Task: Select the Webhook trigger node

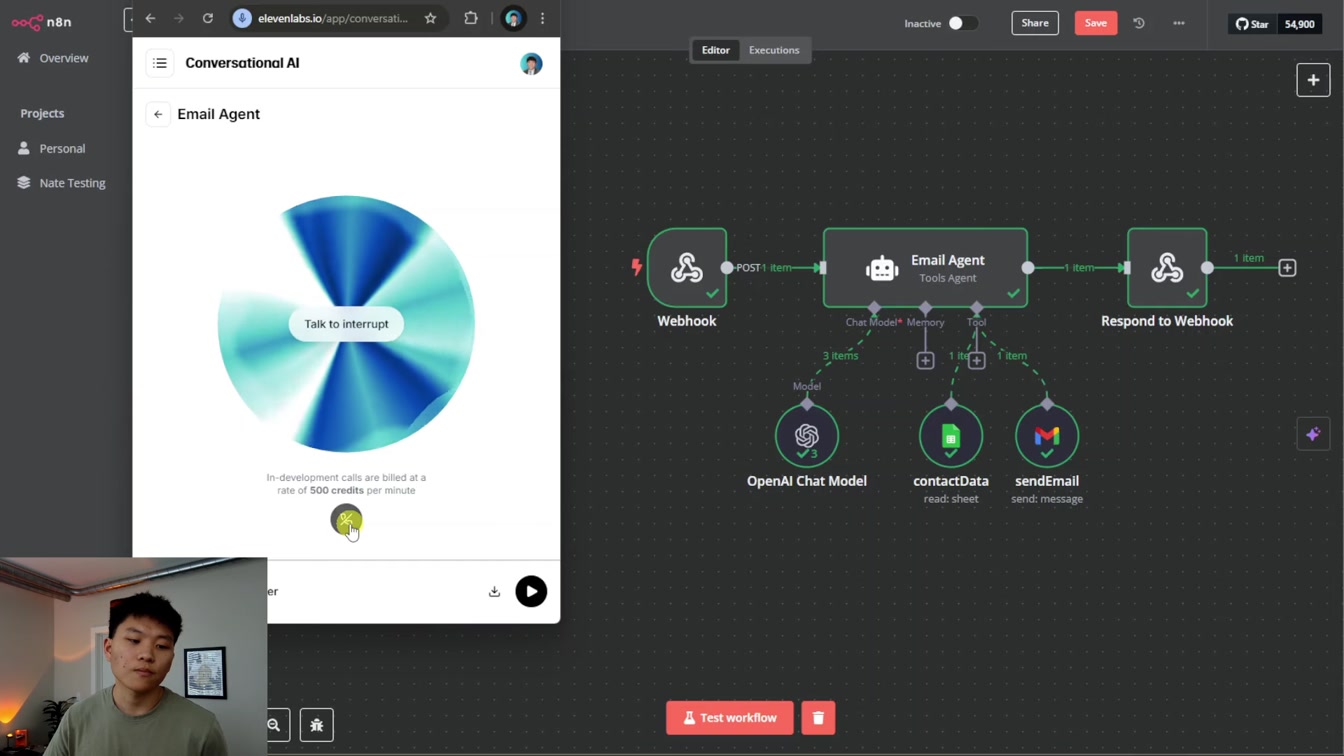Action: 687,267
